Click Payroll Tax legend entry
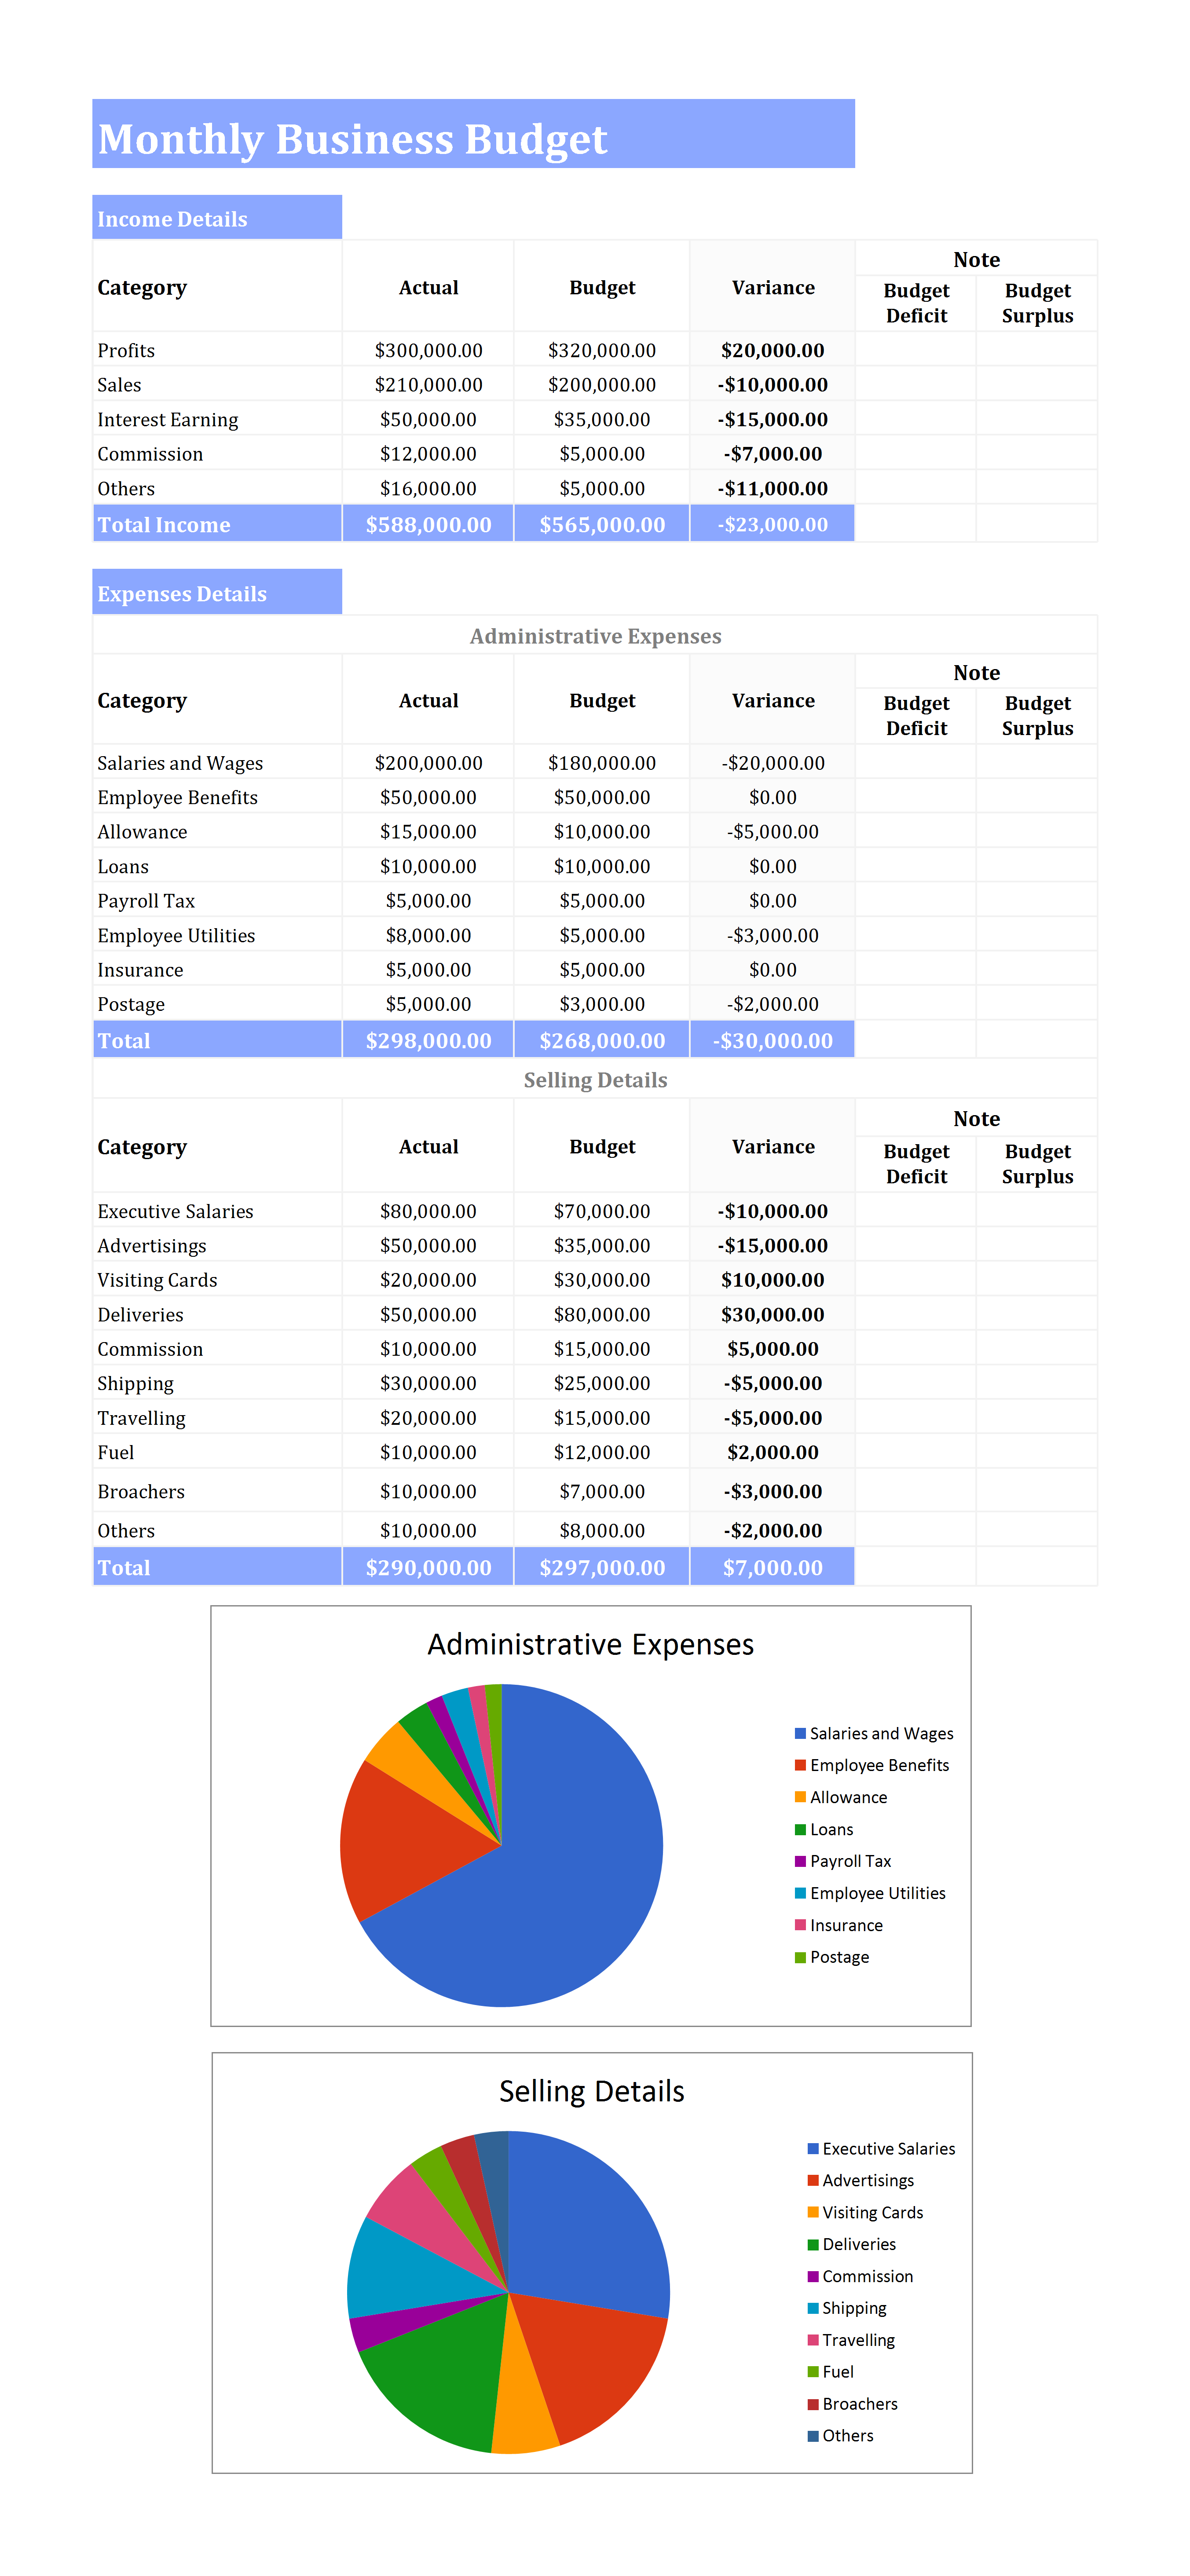Image resolution: width=1190 pixels, height=2576 pixels. pos(843,1861)
